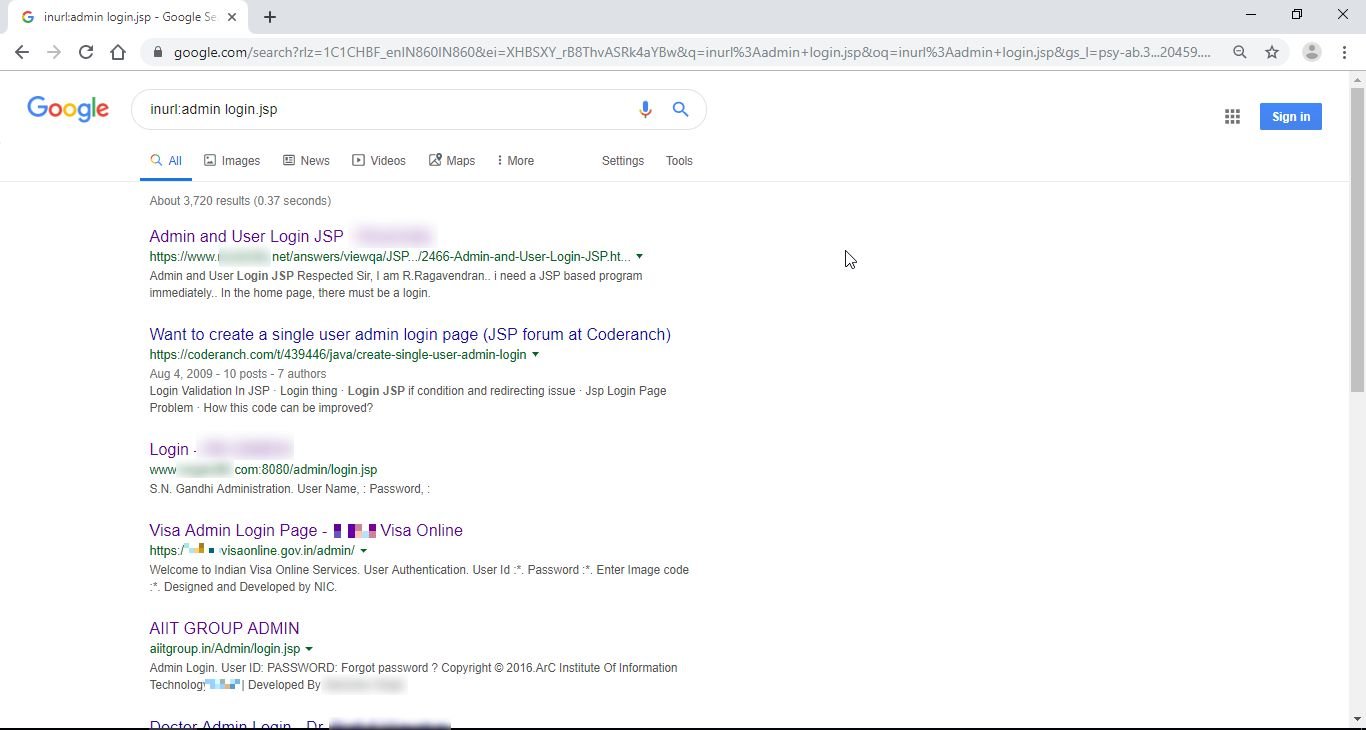Switch to Videos results
1366x730 pixels.
[379, 161]
